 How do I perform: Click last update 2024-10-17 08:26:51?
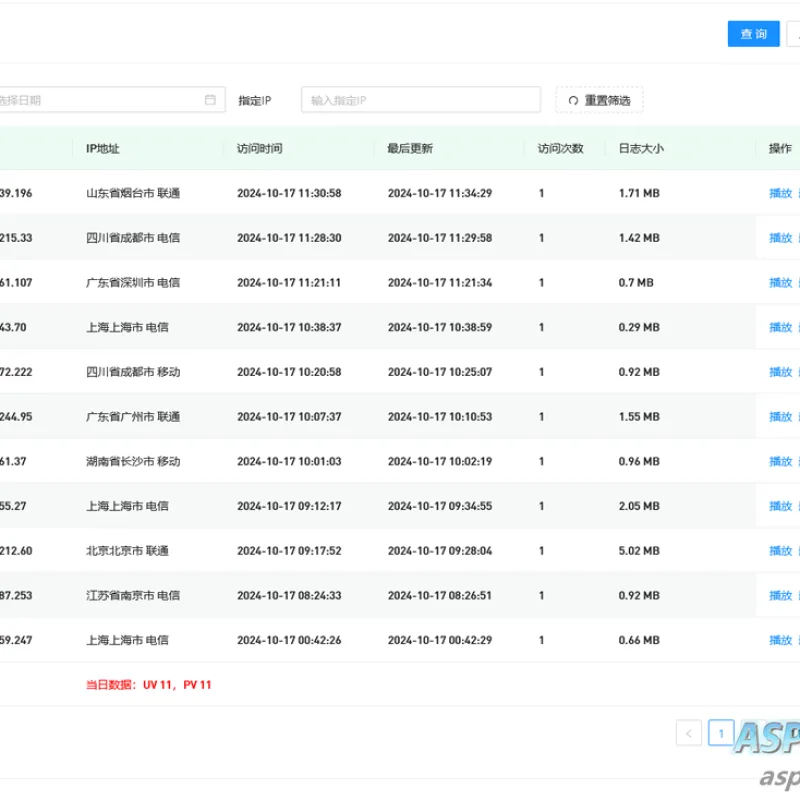440,595
